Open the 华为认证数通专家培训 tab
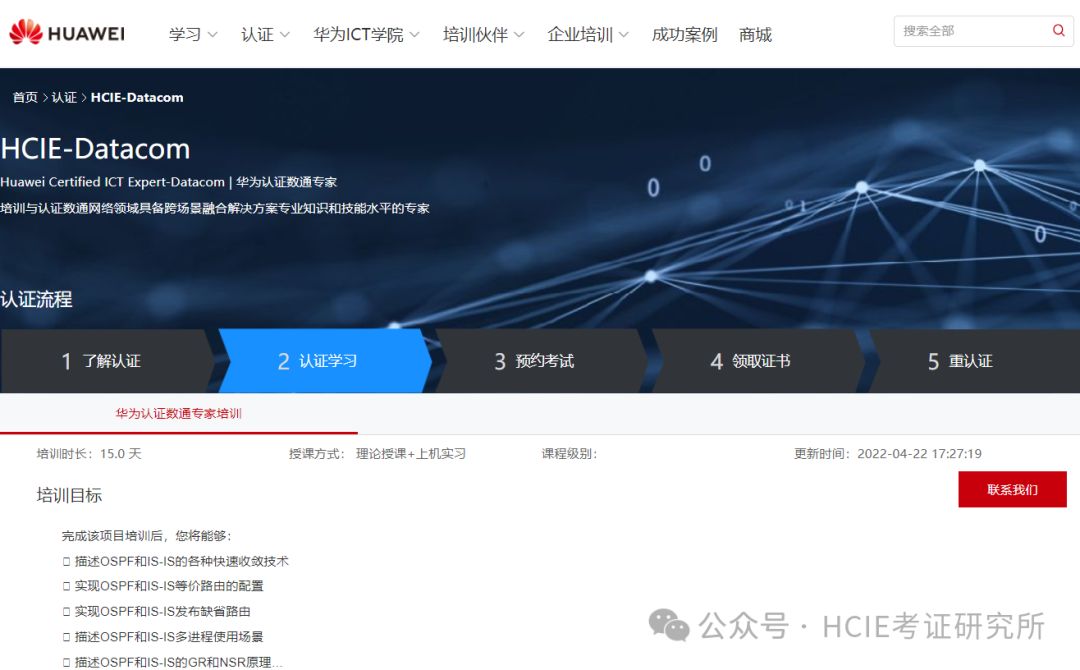The image size is (1080, 670). click(178, 413)
